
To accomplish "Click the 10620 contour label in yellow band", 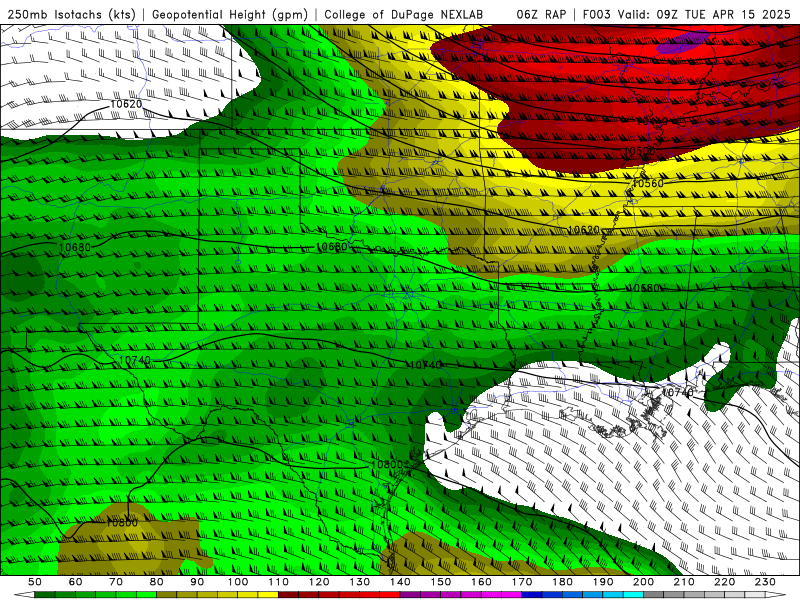I will pyautogui.click(x=583, y=230).
